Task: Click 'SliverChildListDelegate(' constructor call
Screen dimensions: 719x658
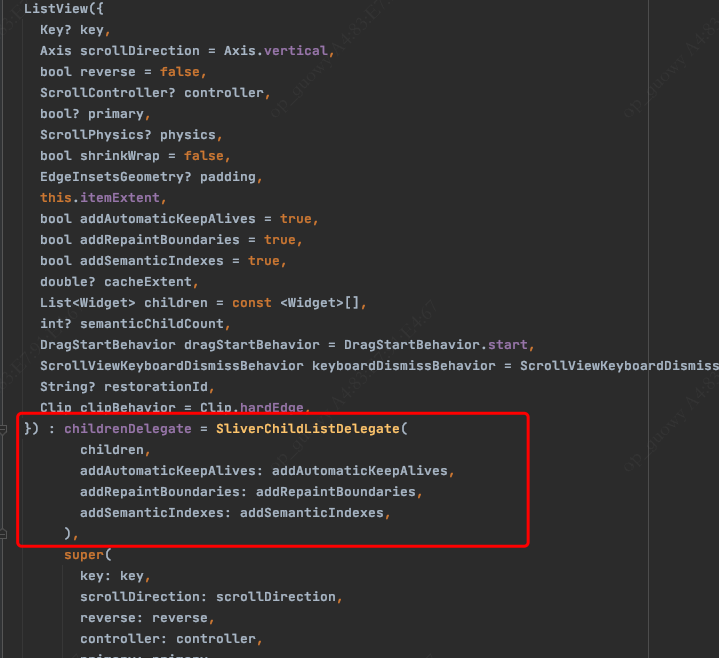Action: pyautogui.click(x=312, y=429)
